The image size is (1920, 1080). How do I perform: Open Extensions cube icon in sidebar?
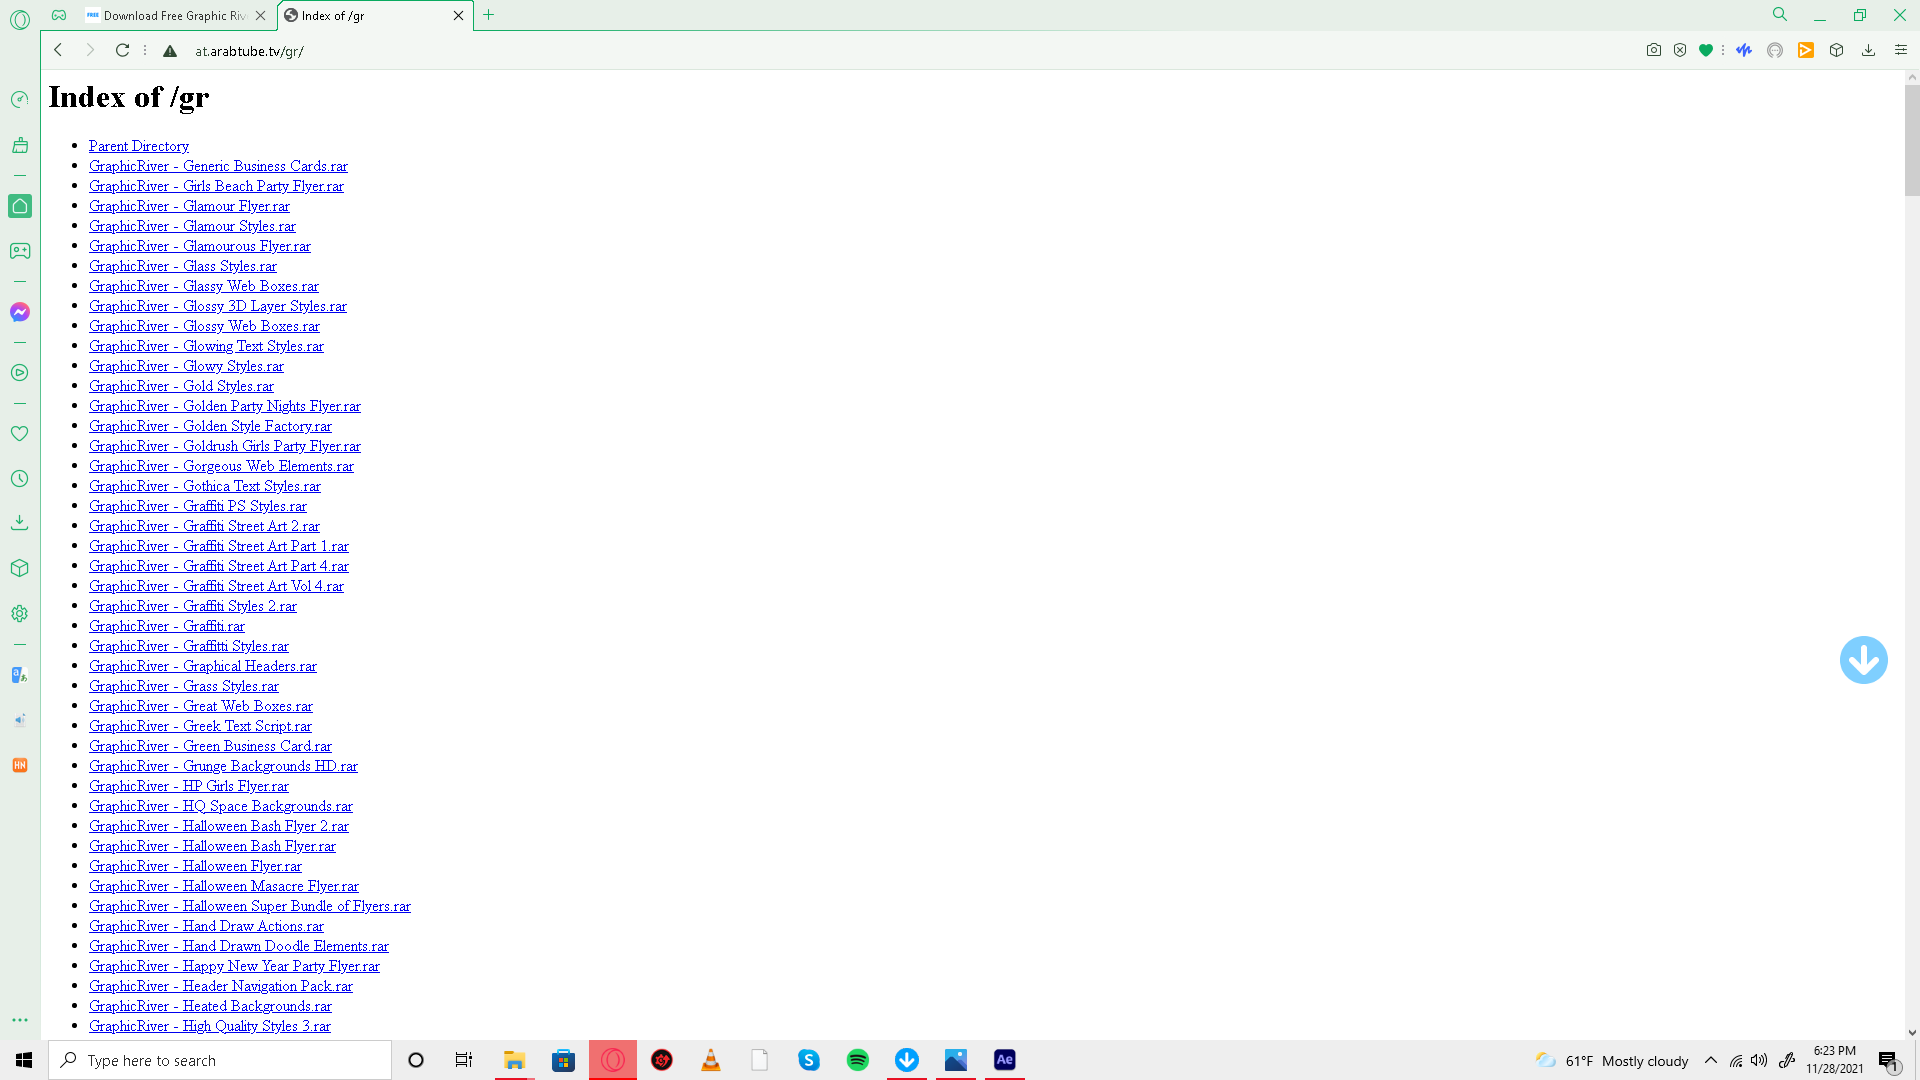point(20,568)
